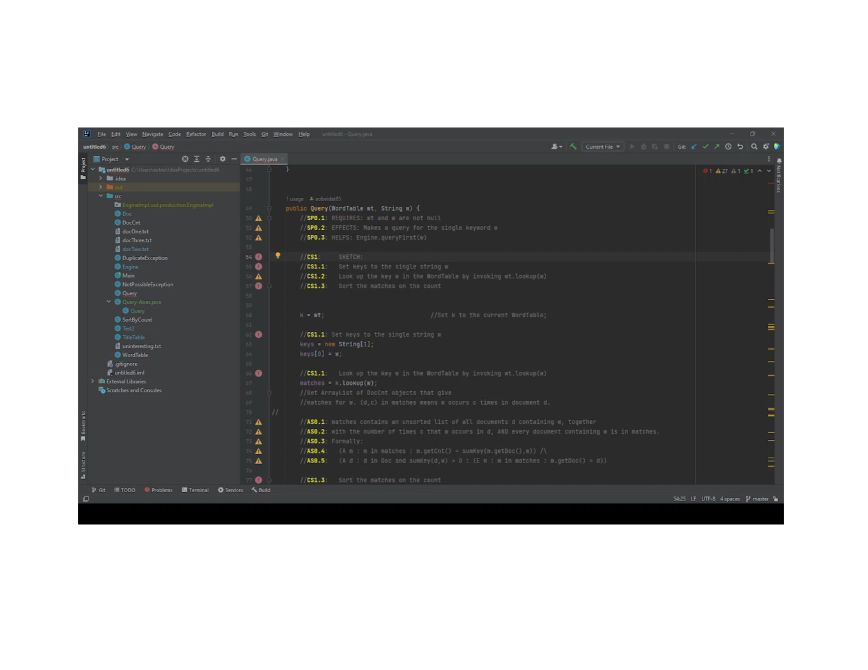Collapse the untitled6 root node
868x670 pixels.
[93, 170]
